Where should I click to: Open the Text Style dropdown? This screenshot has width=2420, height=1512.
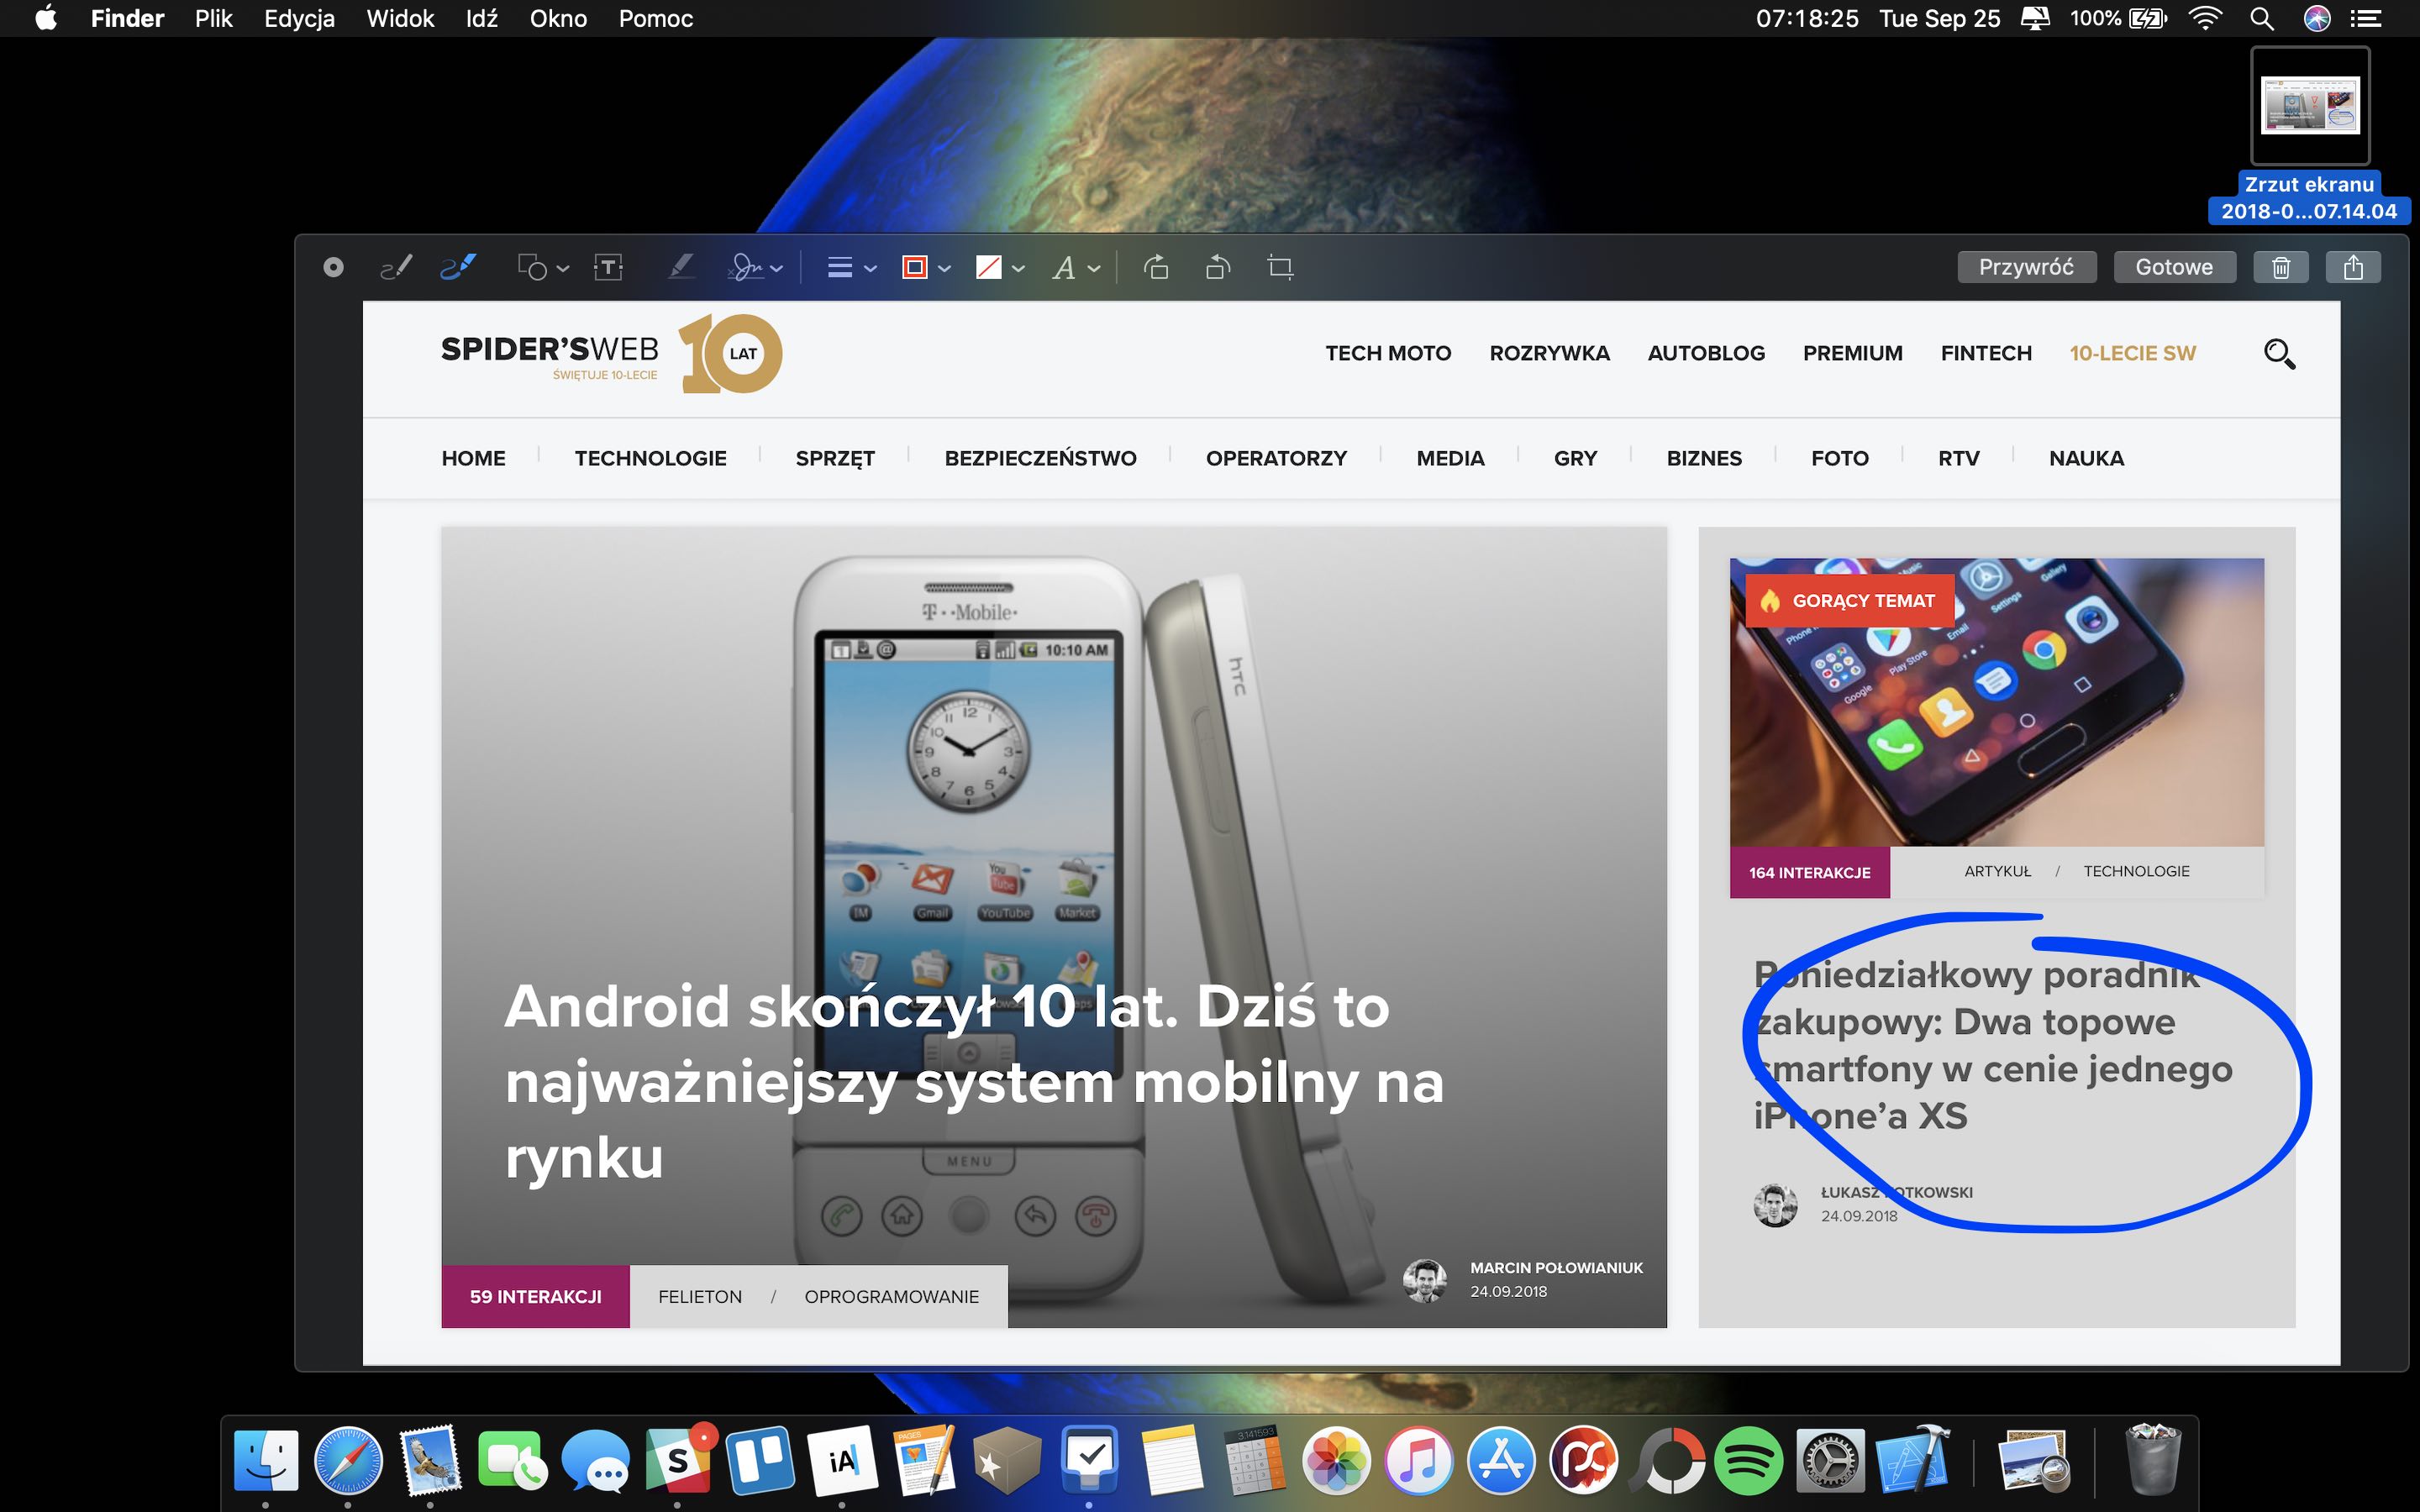(x=1076, y=267)
